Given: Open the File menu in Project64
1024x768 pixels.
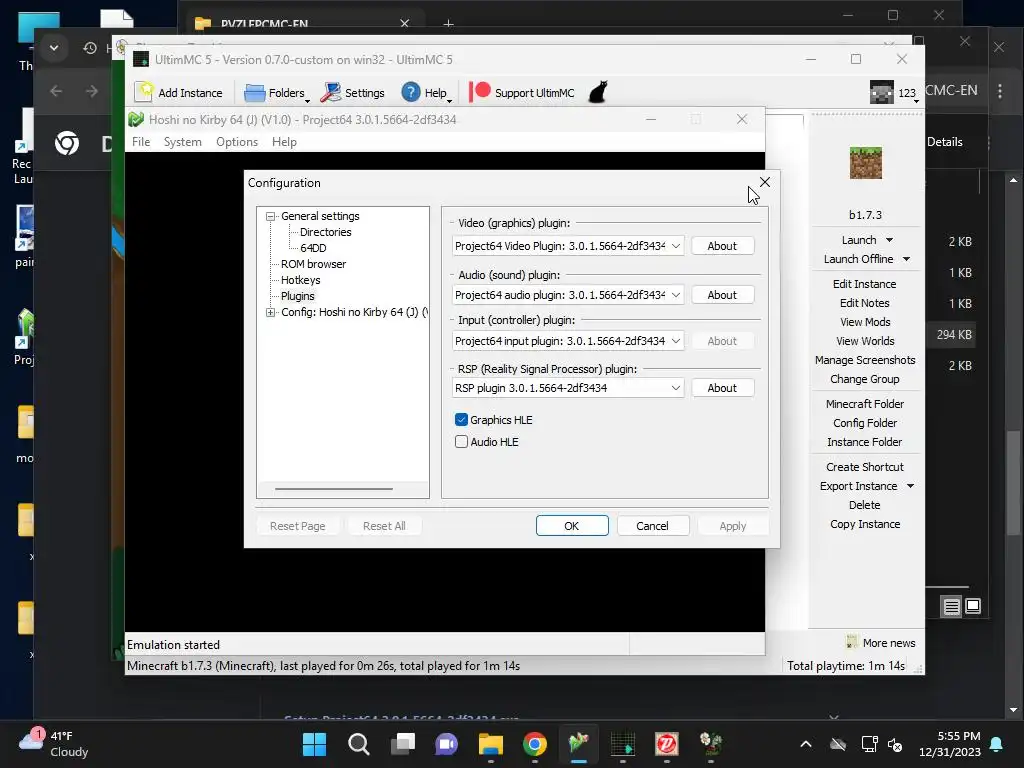Looking at the screenshot, I should click(141, 142).
